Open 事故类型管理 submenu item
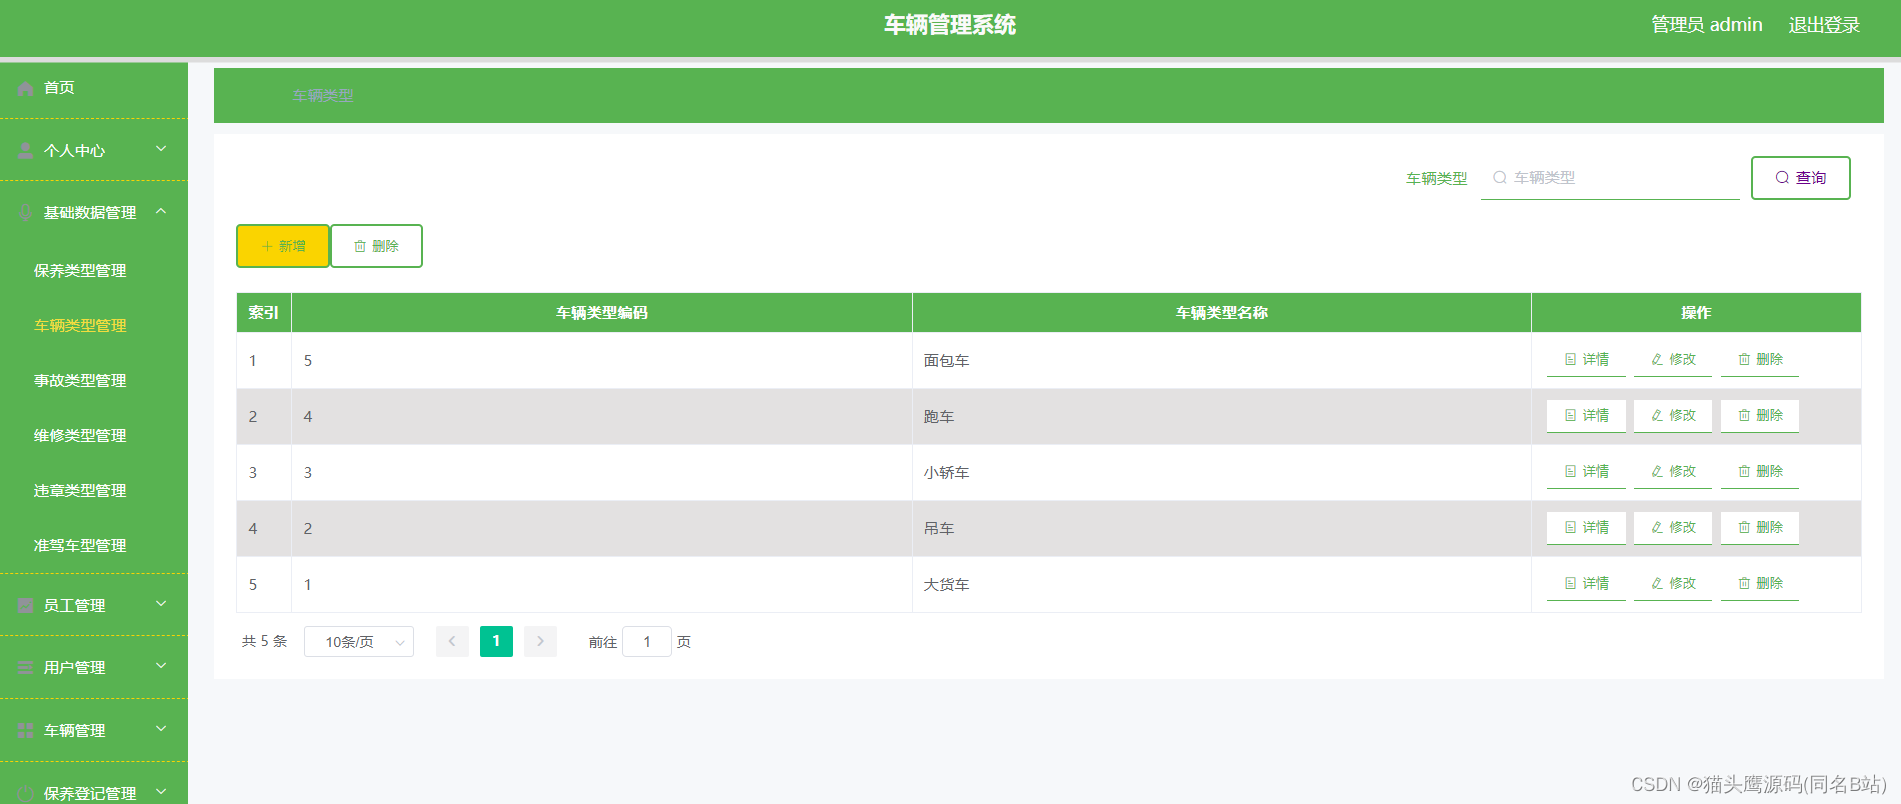The width and height of the screenshot is (1901, 804). 80,381
